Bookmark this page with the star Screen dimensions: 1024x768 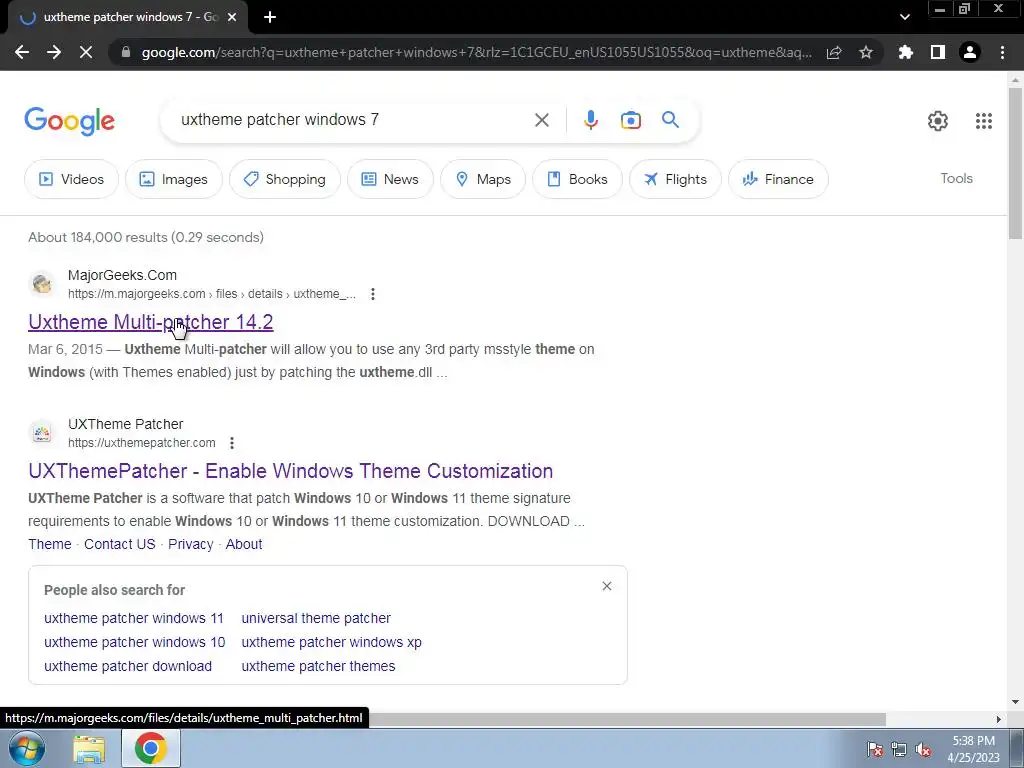click(866, 52)
